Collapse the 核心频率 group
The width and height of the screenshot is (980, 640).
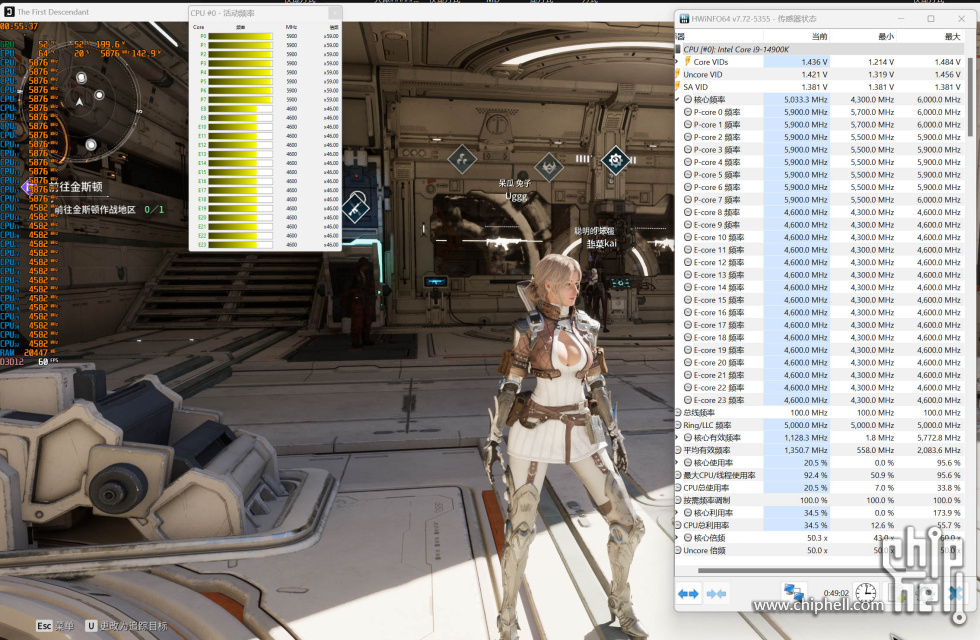pos(677,99)
